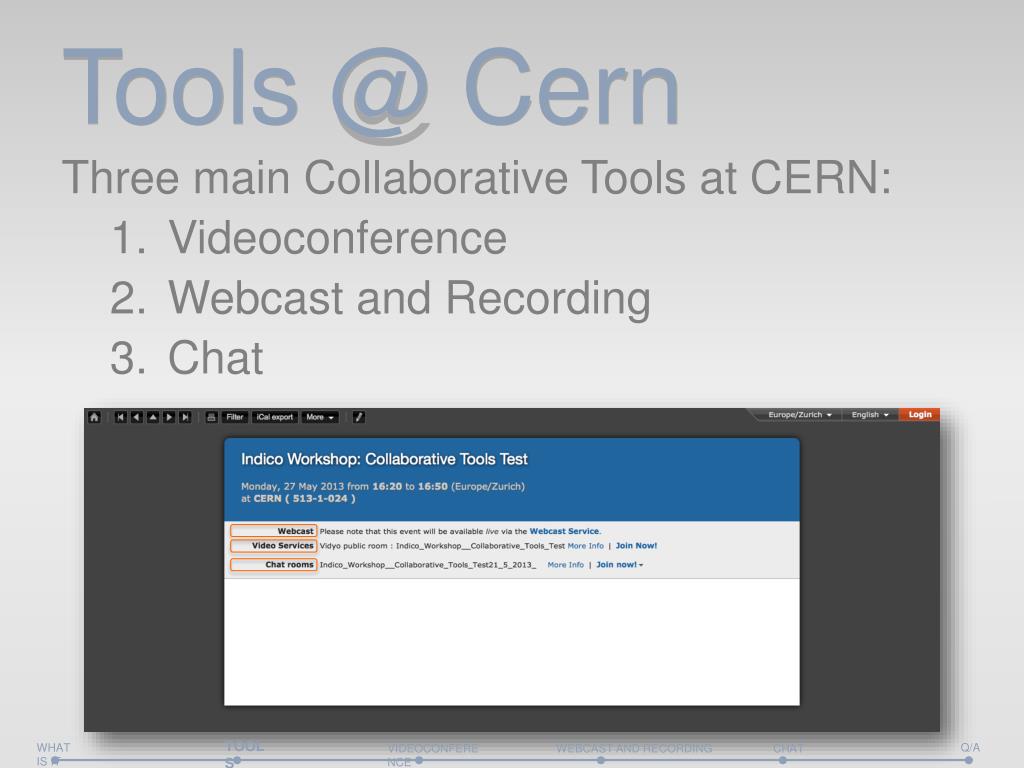Click the Indico Workshop event title
The height and width of the screenshot is (768, 1024).
pos(384,460)
